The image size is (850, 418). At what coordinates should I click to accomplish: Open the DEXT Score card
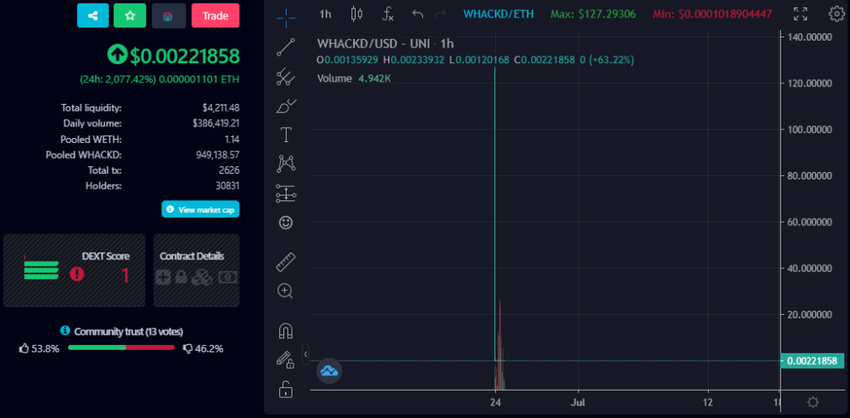[74, 270]
